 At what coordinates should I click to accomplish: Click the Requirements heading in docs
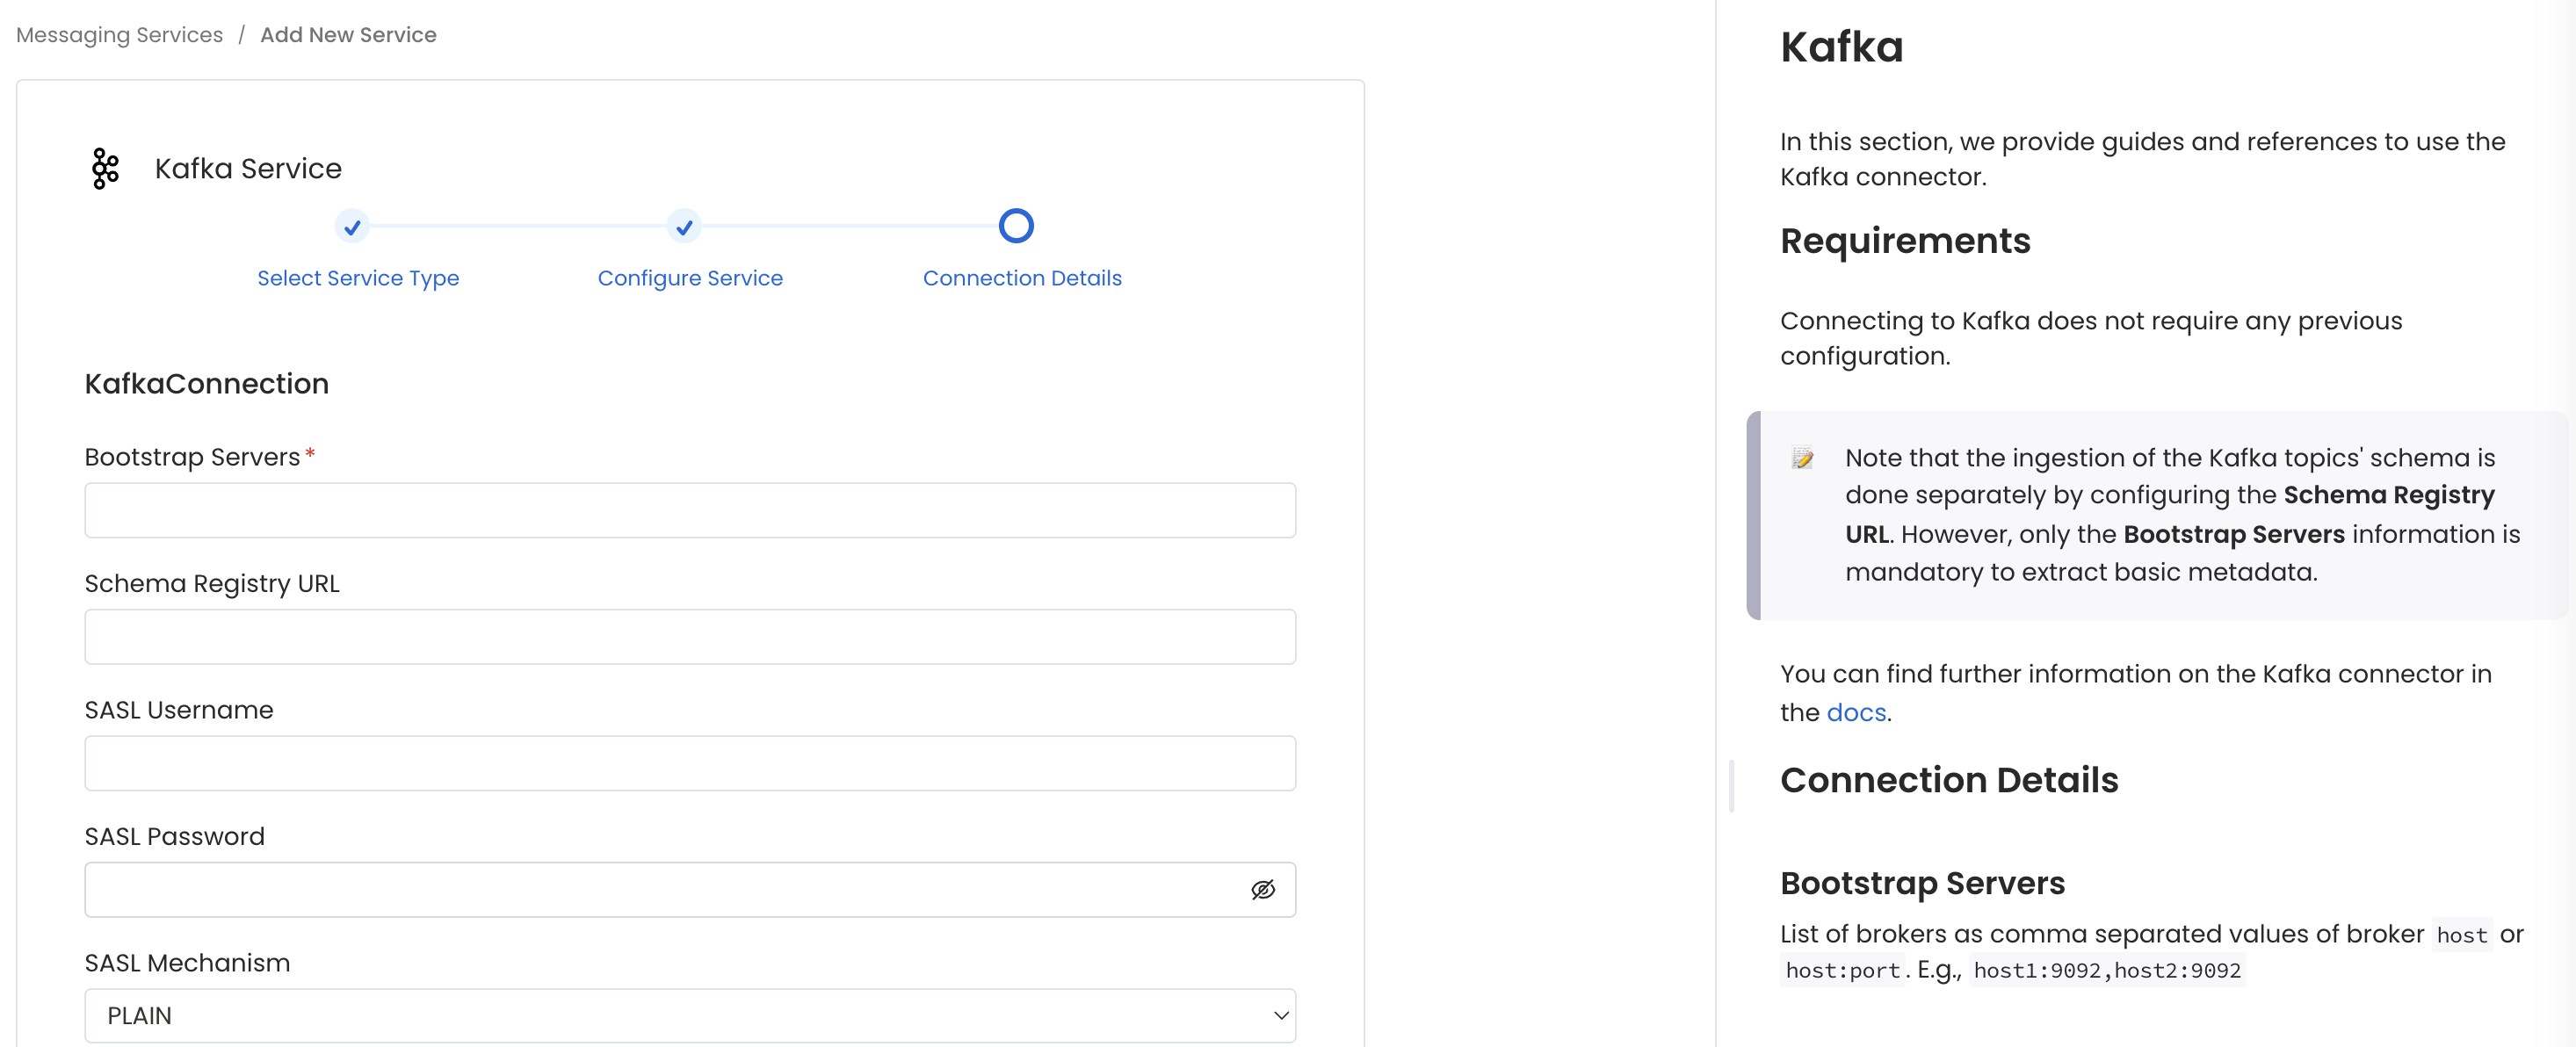1905,241
